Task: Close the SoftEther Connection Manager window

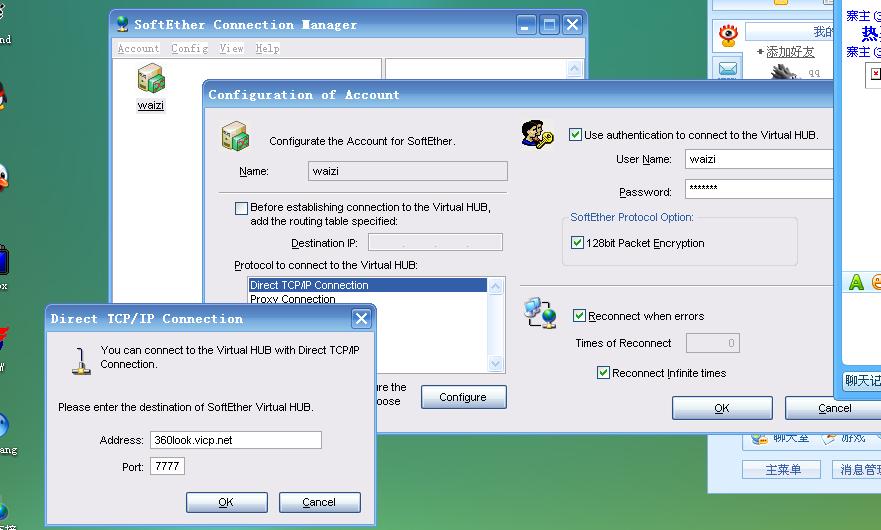Action: click(572, 25)
